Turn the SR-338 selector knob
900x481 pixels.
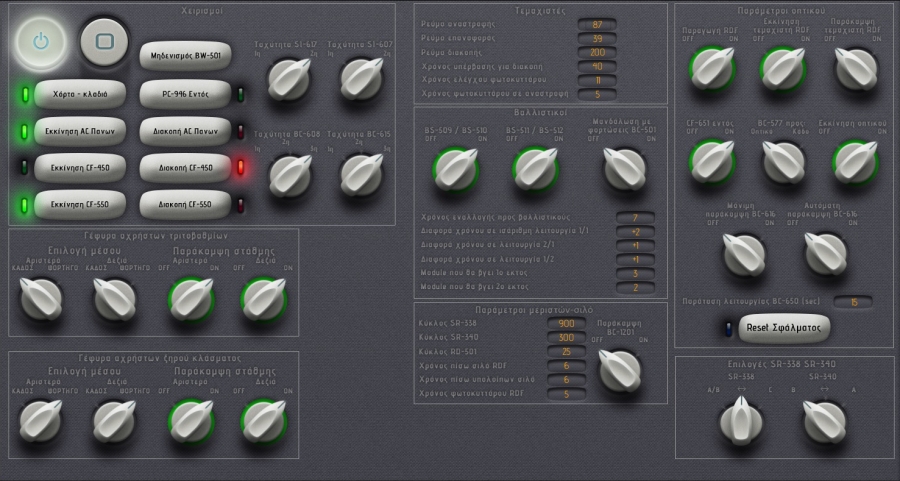(742, 420)
